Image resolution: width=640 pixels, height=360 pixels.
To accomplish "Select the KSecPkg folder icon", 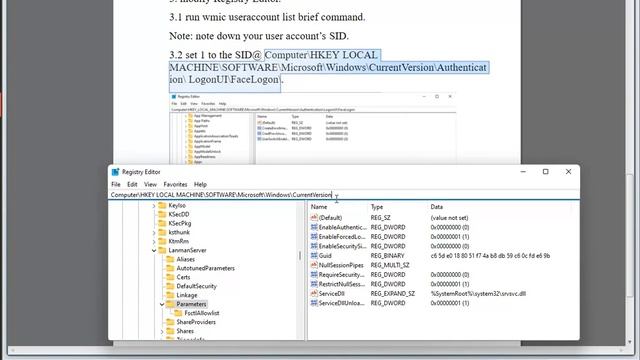I will coord(162,223).
